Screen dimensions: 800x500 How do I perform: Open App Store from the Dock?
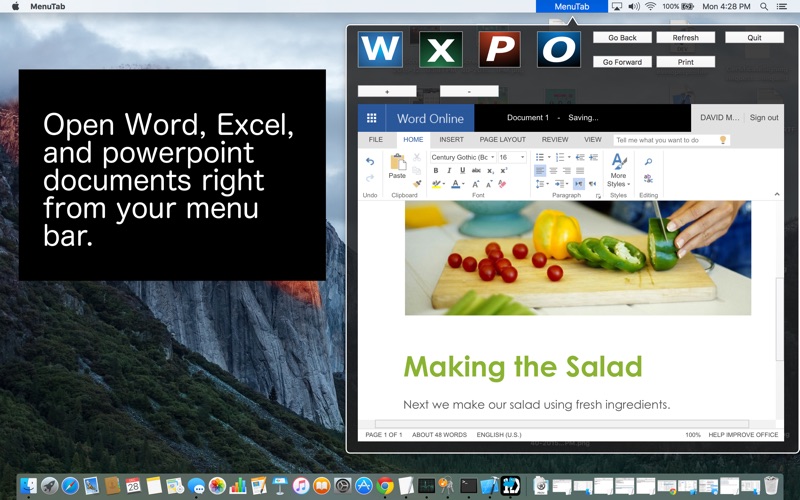[x=364, y=485]
